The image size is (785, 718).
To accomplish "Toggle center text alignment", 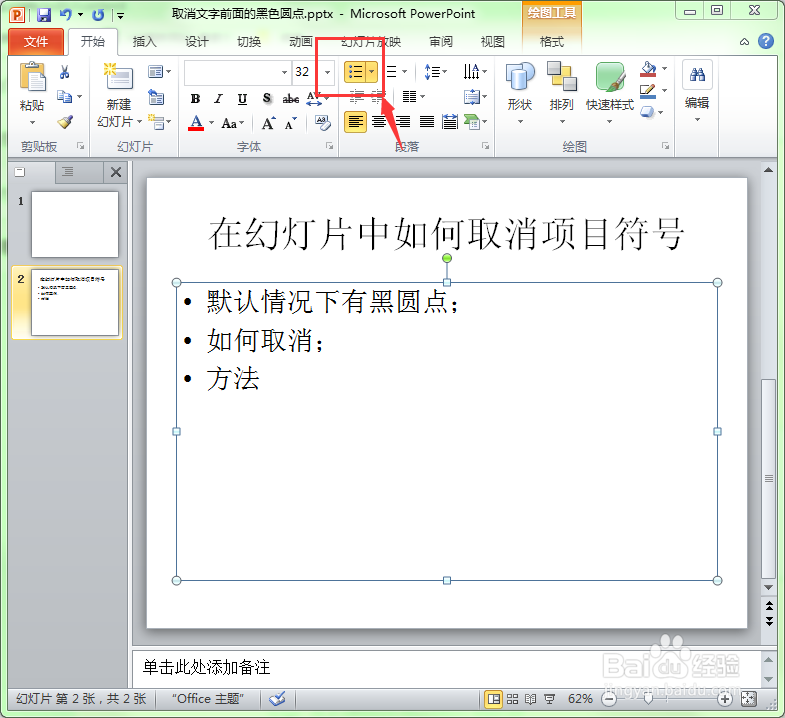I will tap(378, 122).
